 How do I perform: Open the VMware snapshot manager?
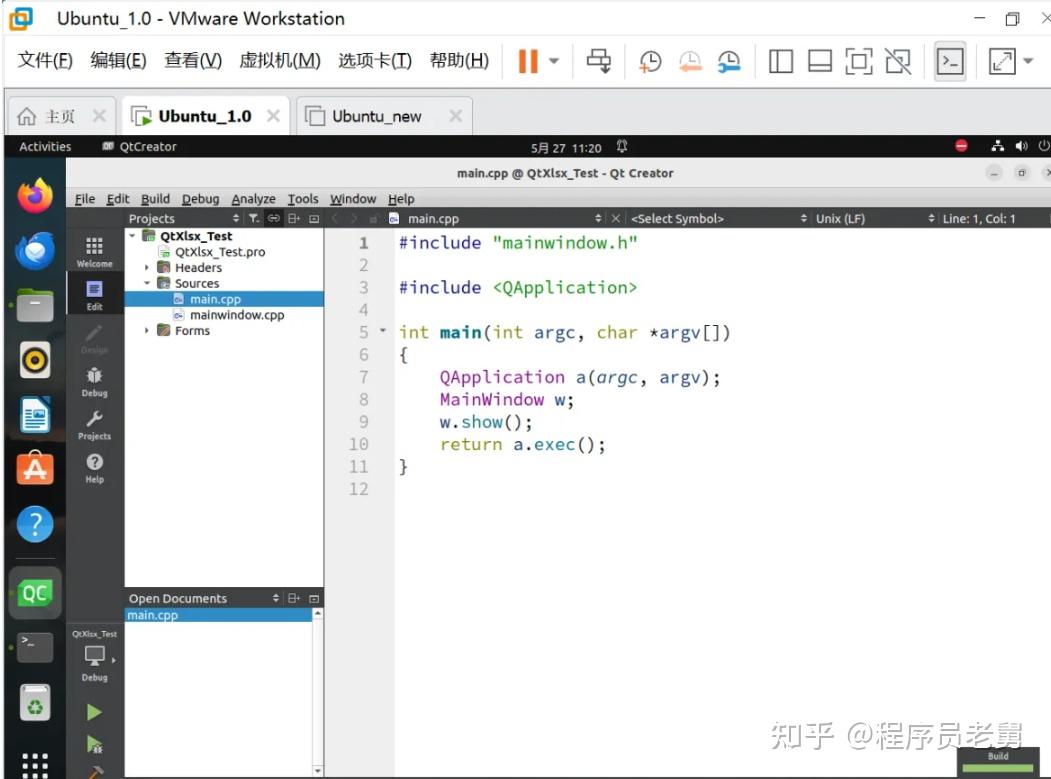point(729,61)
